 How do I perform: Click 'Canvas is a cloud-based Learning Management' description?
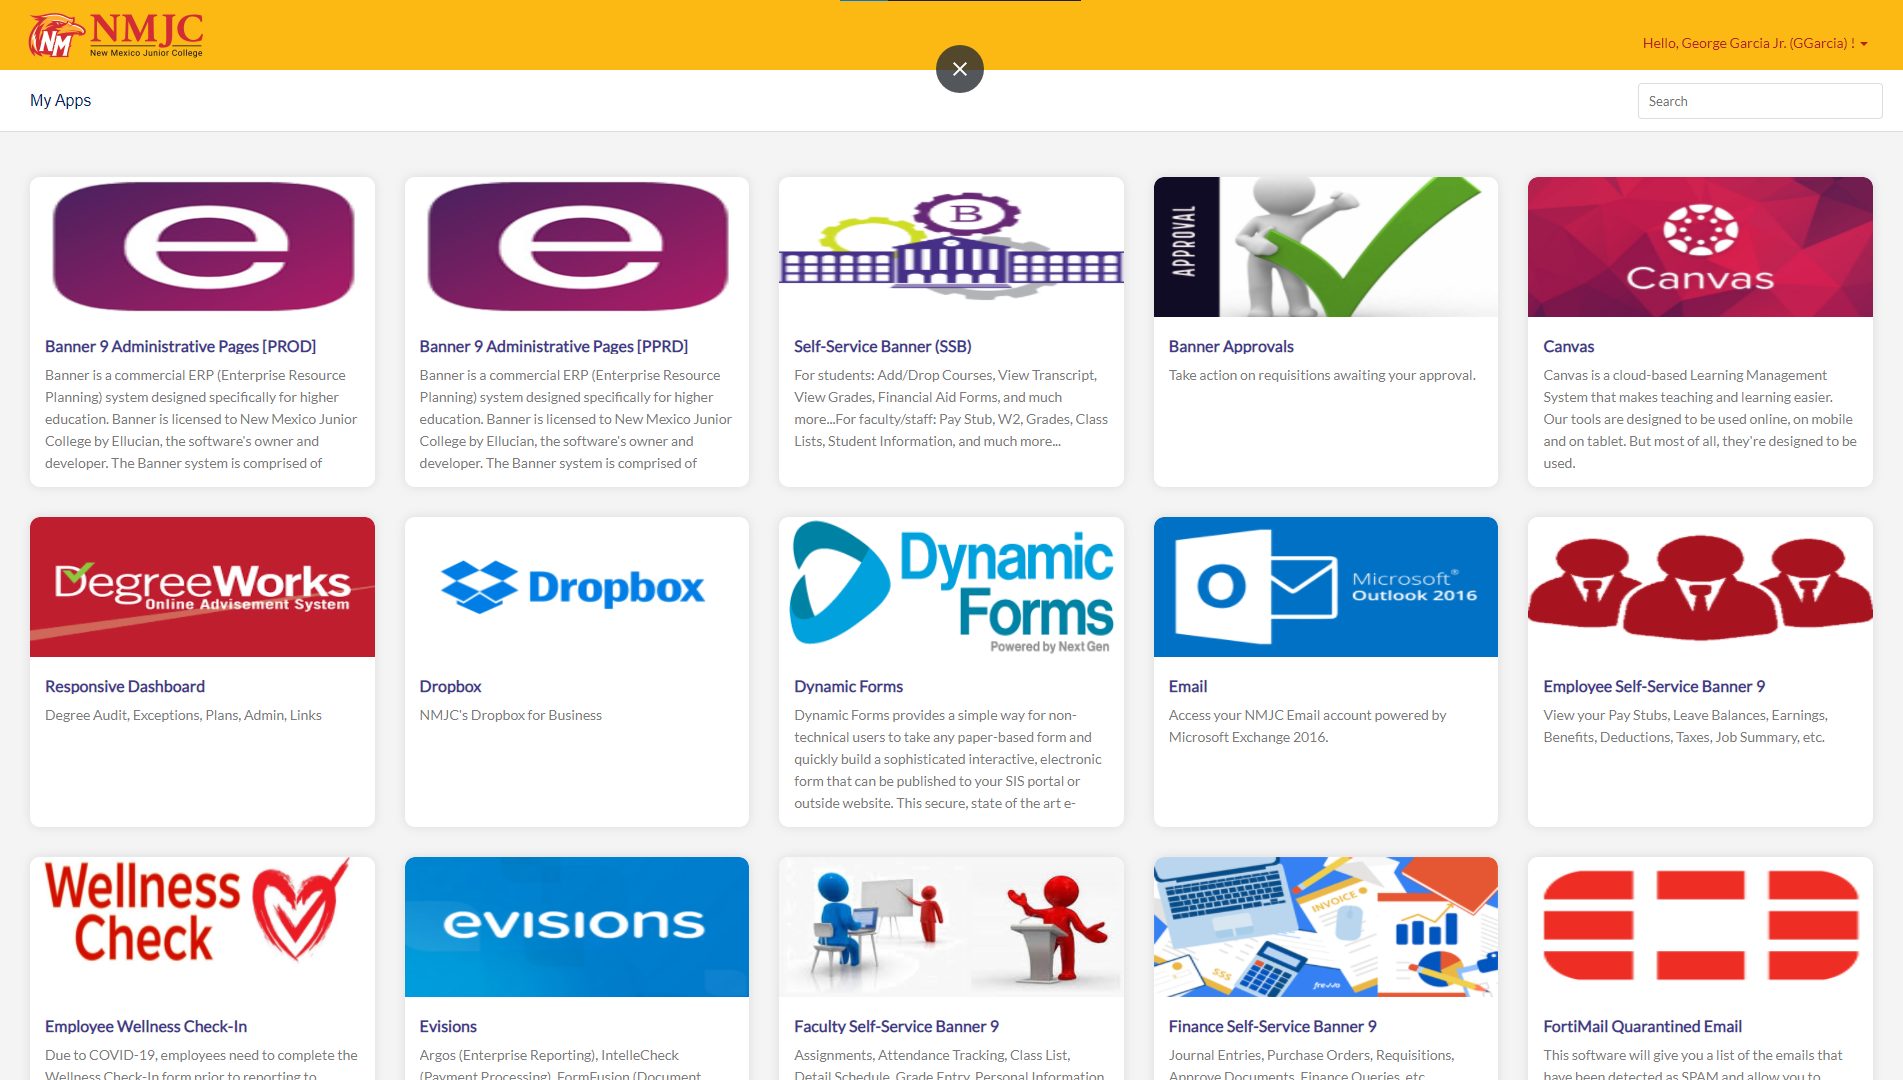click(1700, 419)
